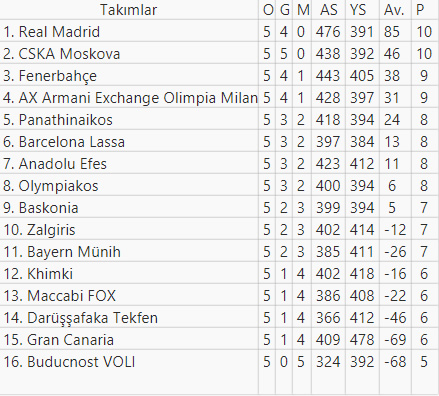Screen dimensions: 439x396
Task: Click AX Armani Exchange Olimpia Milan
Action: click(130, 98)
